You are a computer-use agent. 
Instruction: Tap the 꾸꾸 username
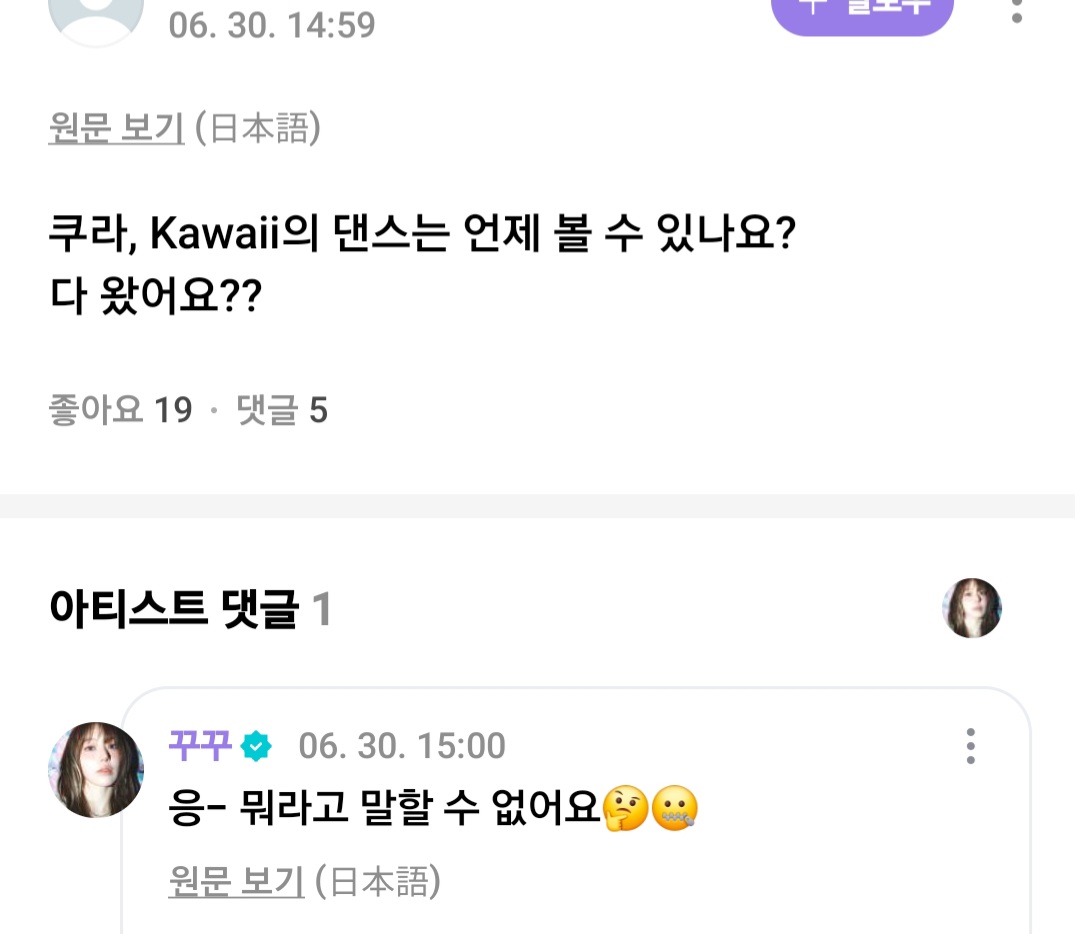tap(200, 746)
